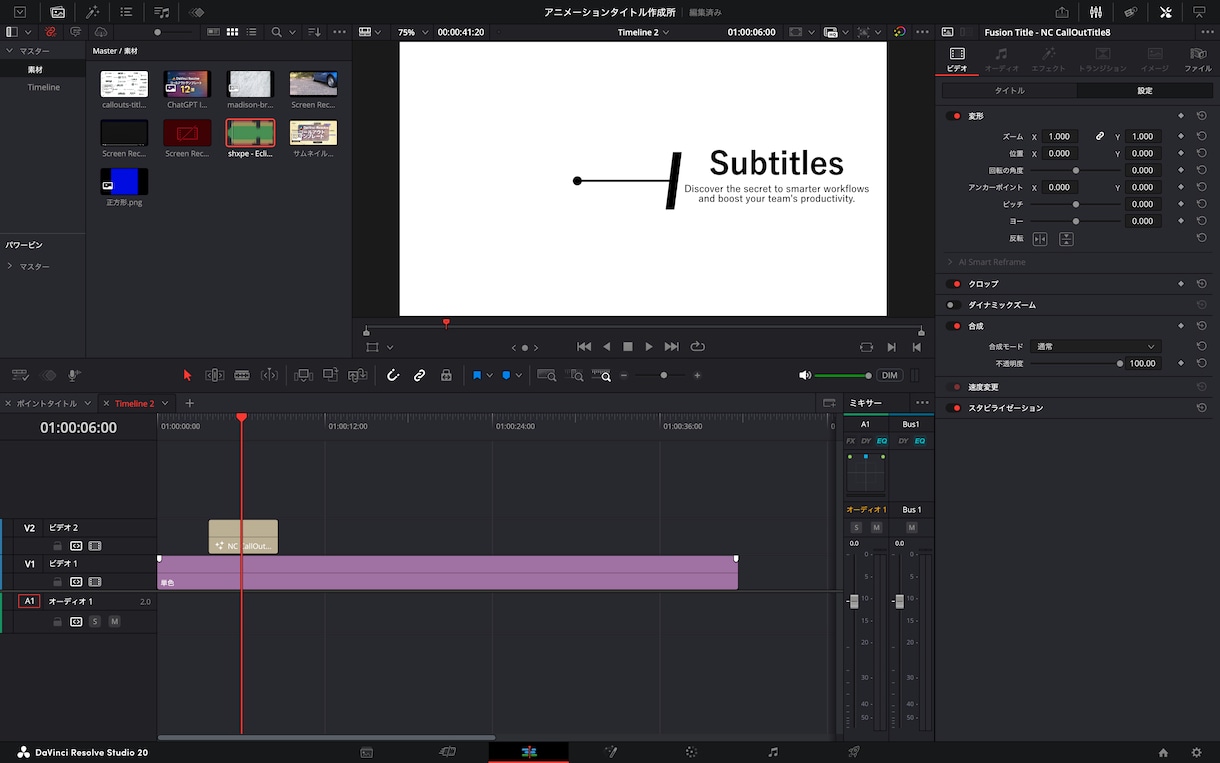Enable the ダイナミックズーム switch
Screen dimensions: 1220x763
pyautogui.click(x=954, y=305)
